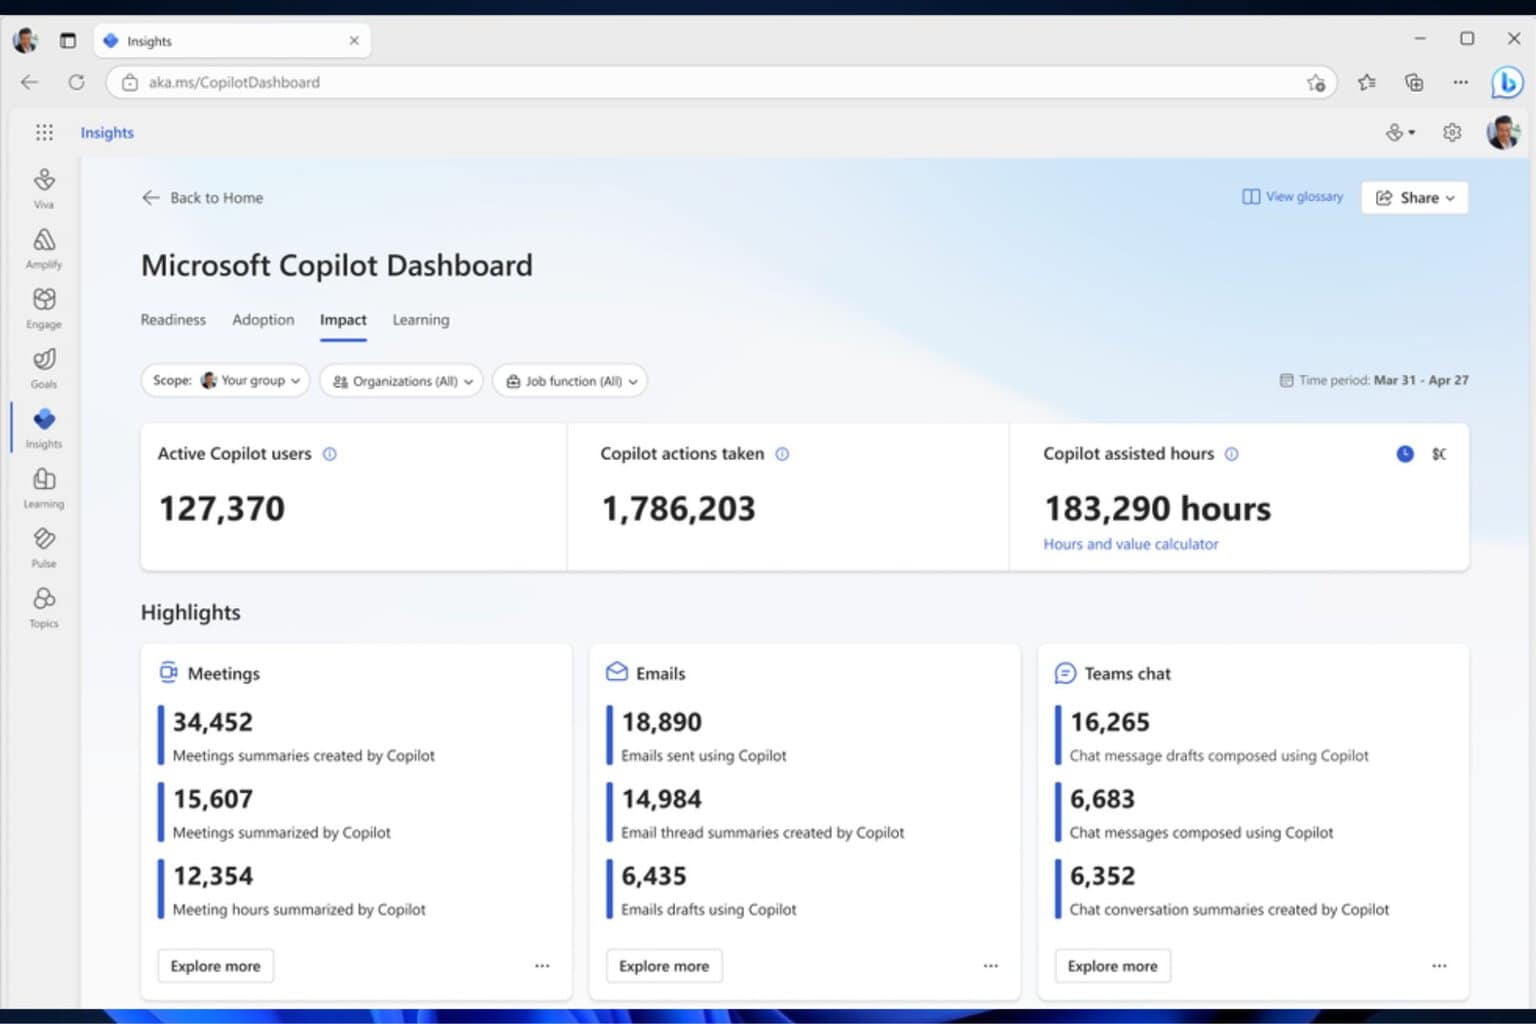Click 6,352 chat conversation summaries value
This screenshot has width=1536, height=1024.
click(1103, 876)
